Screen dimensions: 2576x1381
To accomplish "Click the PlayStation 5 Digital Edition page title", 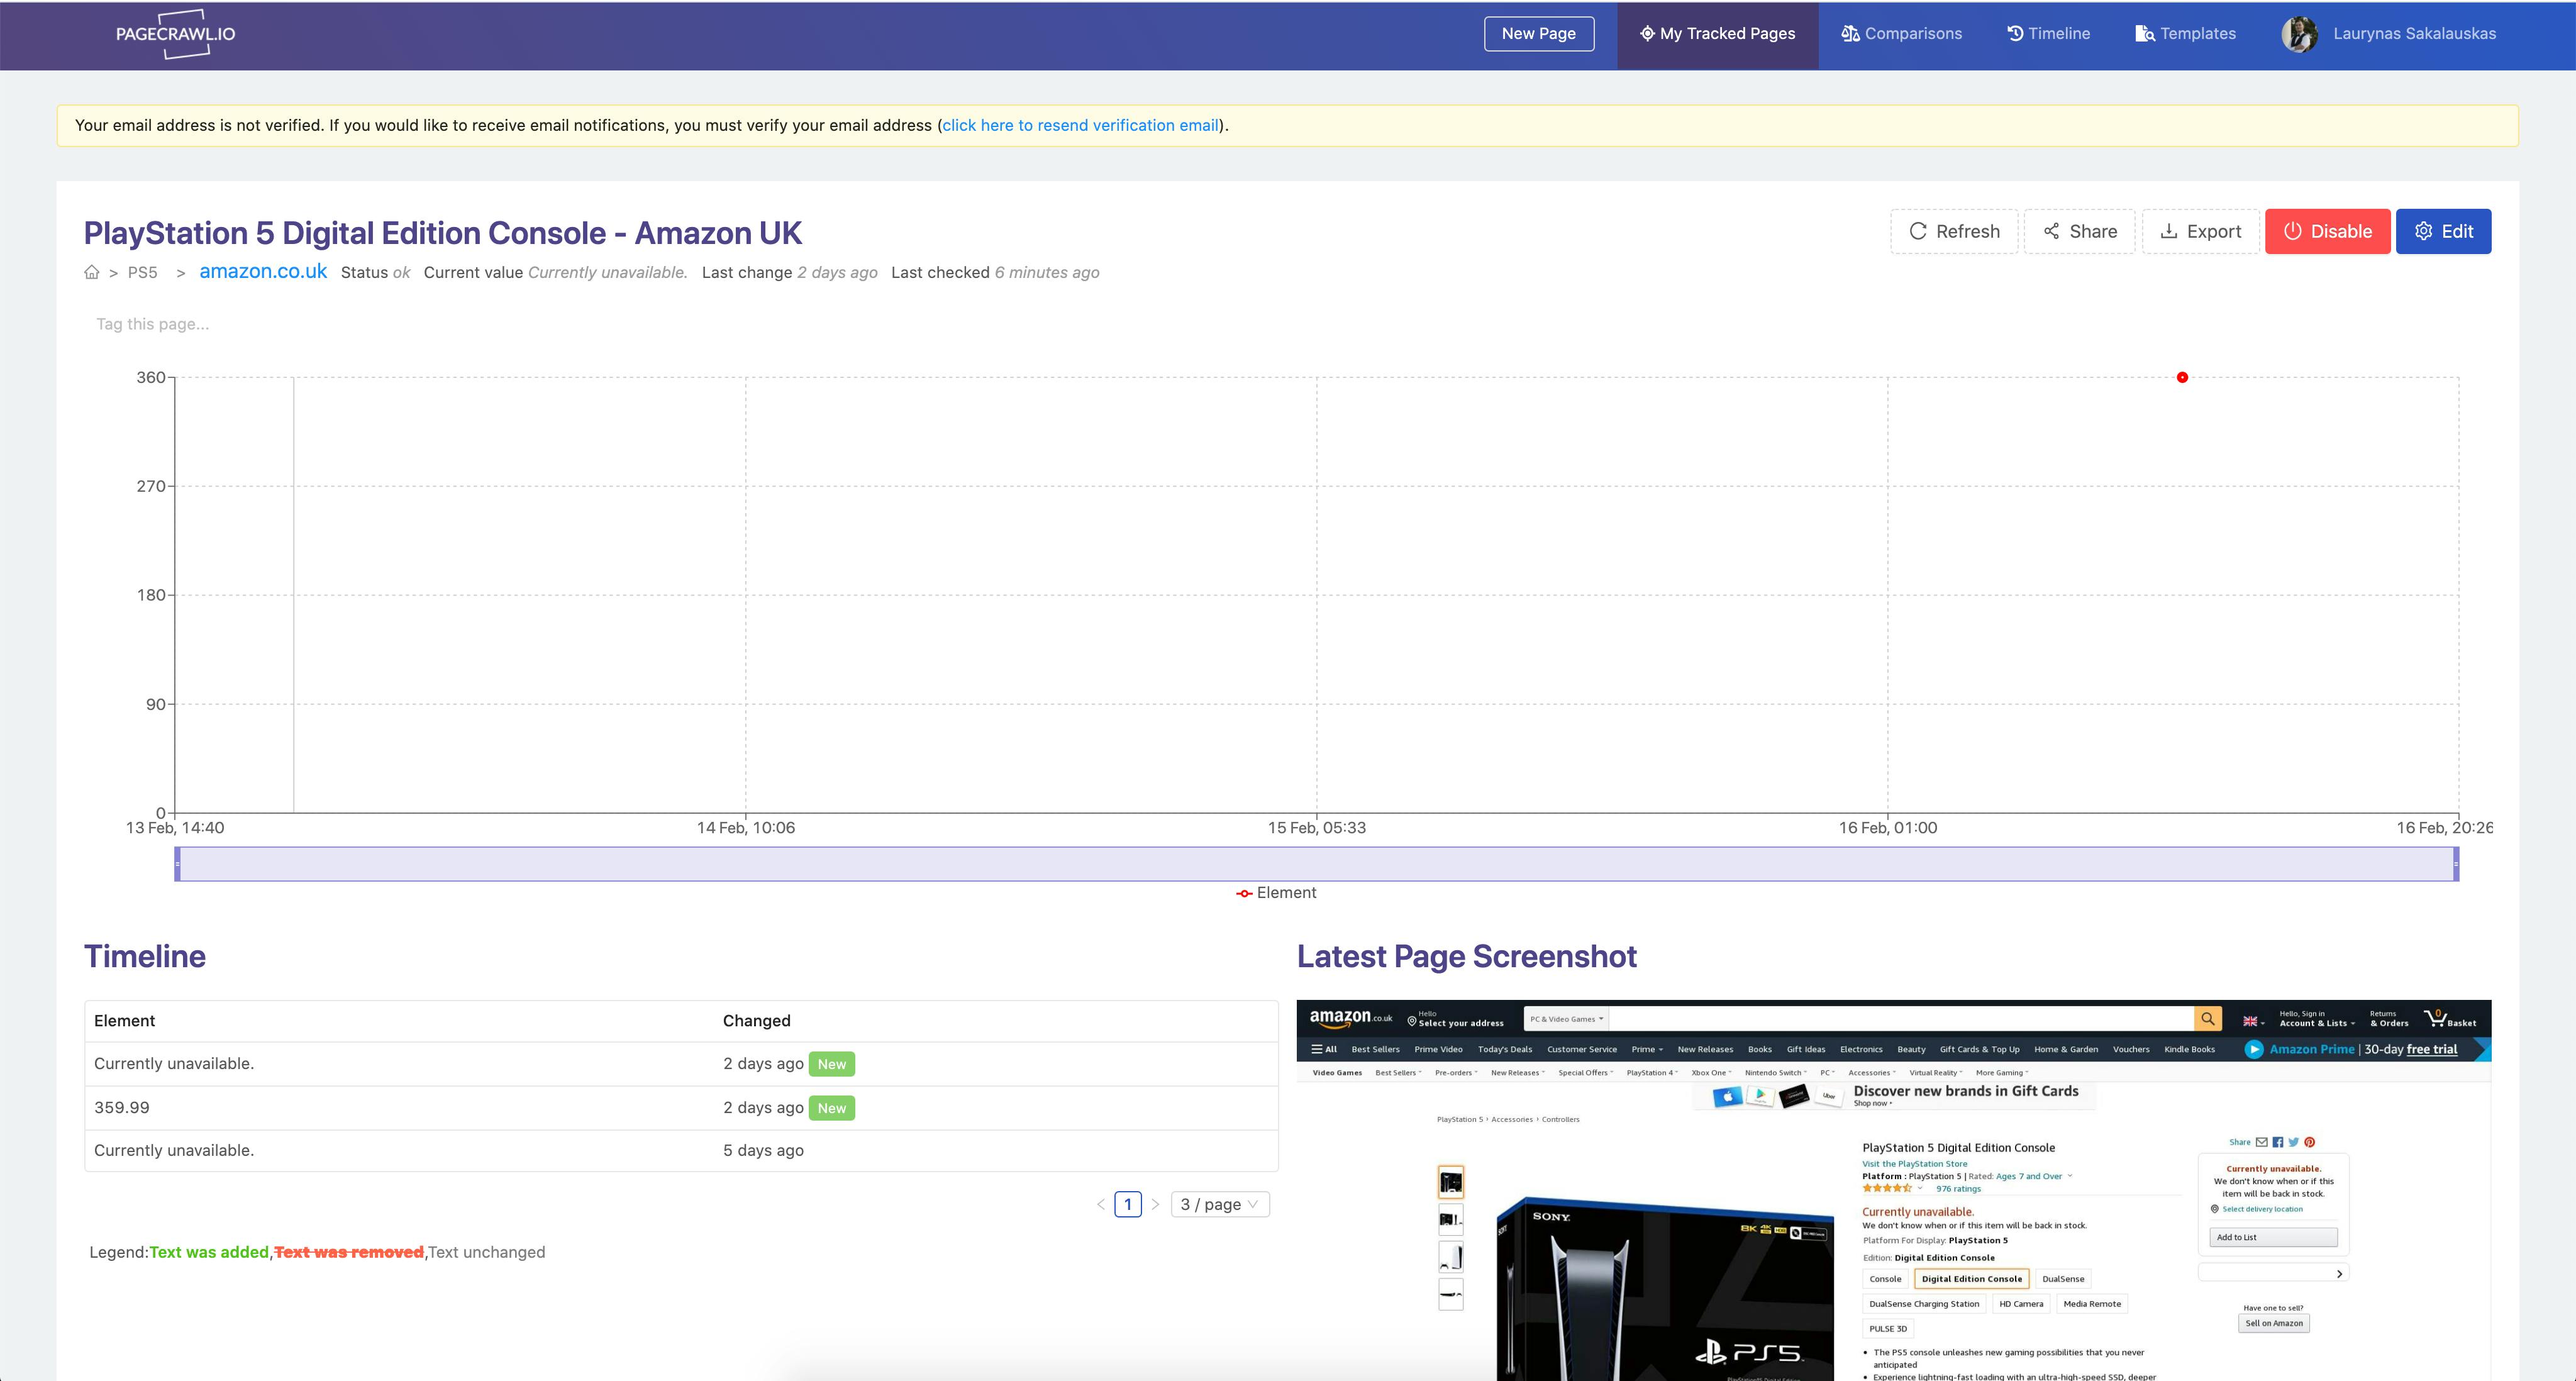I will pyautogui.click(x=443, y=232).
